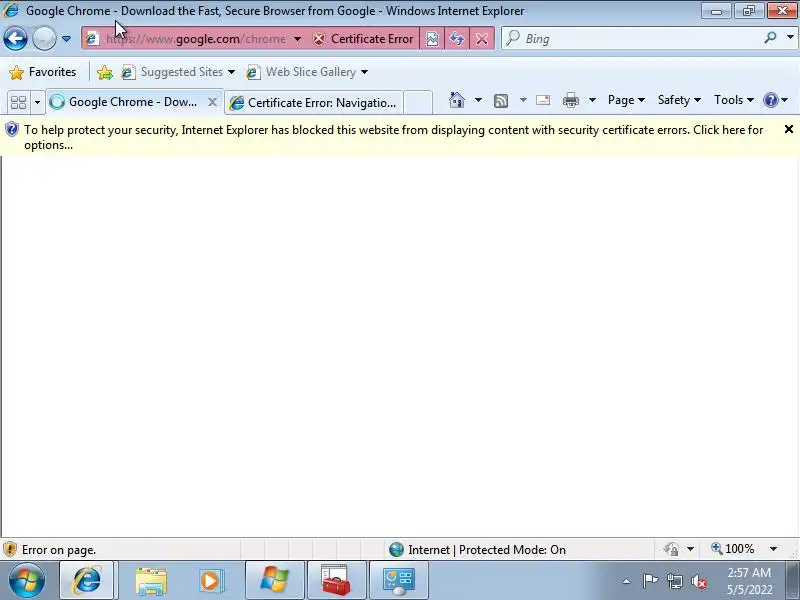This screenshot has width=800, height=600.
Task: Open the Certificate Error security report
Action: pyautogui.click(x=363, y=39)
